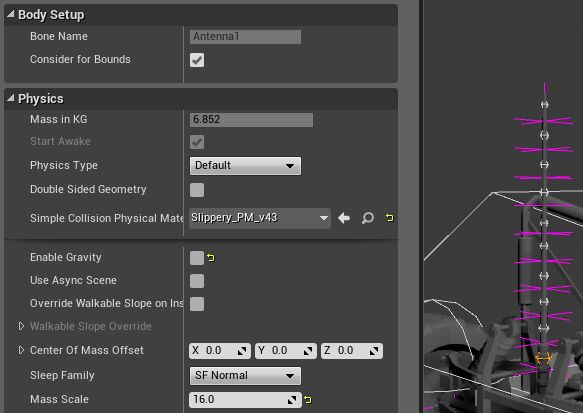The image size is (583, 413).
Task: Click the Simple Collision Physical Material label
Action: tap(107, 218)
